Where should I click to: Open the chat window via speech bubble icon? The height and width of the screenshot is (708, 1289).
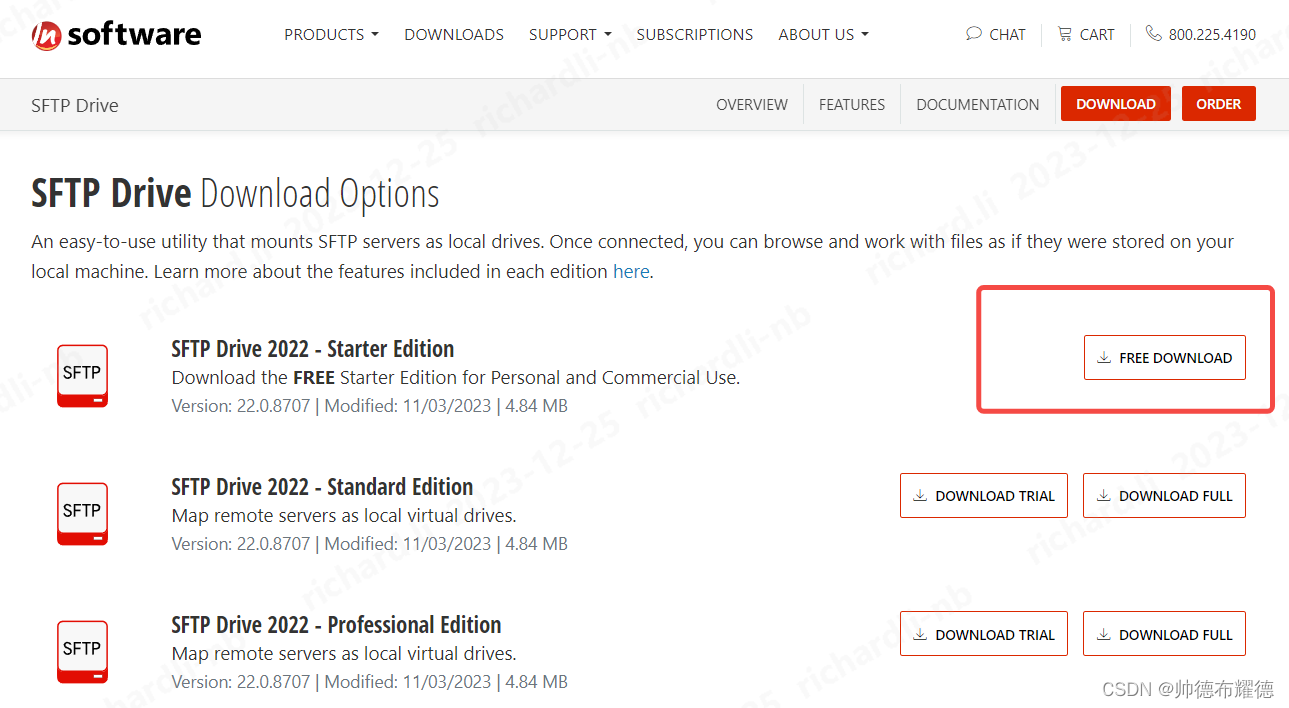(x=973, y=33)
